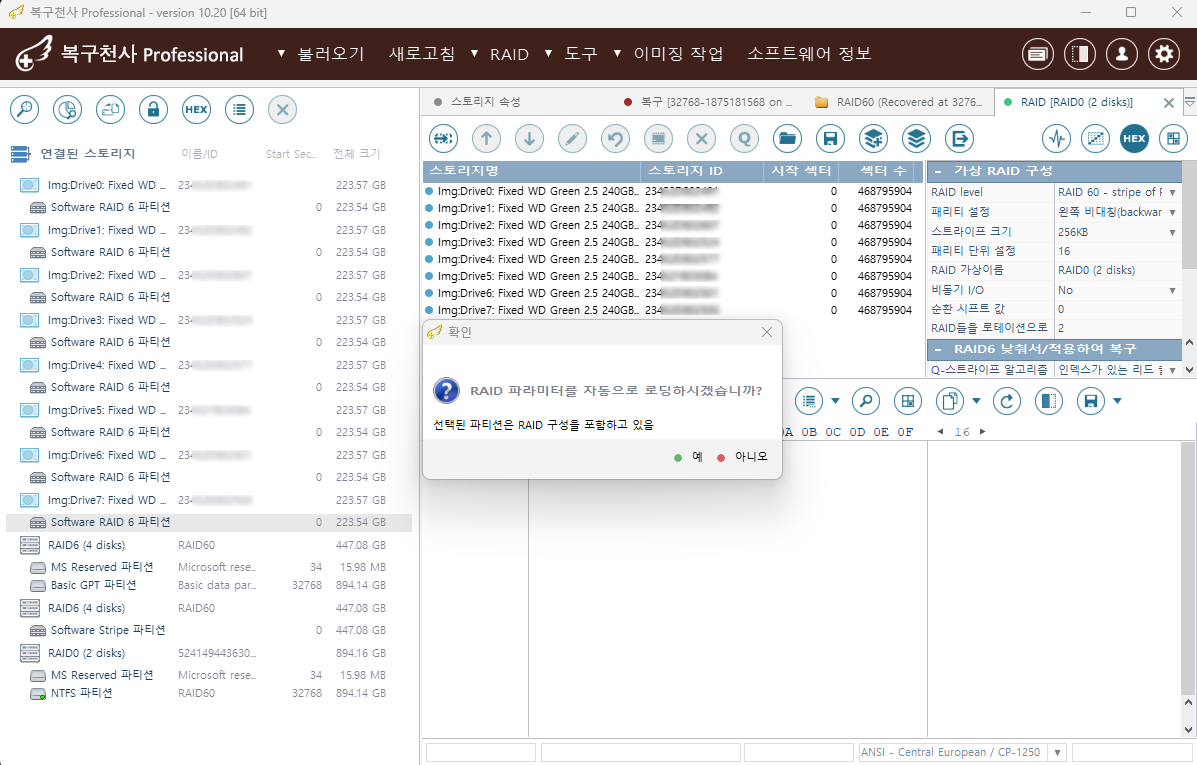Image resolution: width=1197 pixels, height=765 pixels.
Task: Open 소프트웨어 정보 menu item
Action: coord(809,54)
